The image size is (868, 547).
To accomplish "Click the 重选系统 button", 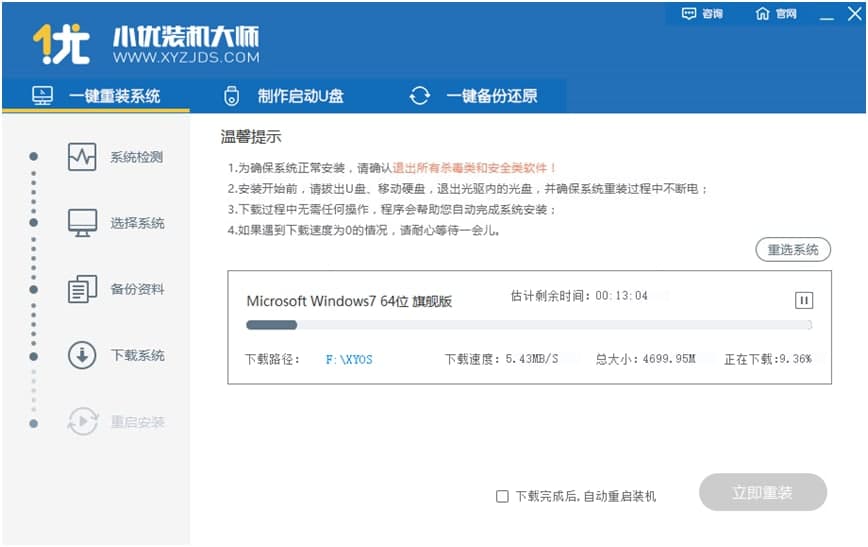I will pyautogui.click(x=793, y=250).
